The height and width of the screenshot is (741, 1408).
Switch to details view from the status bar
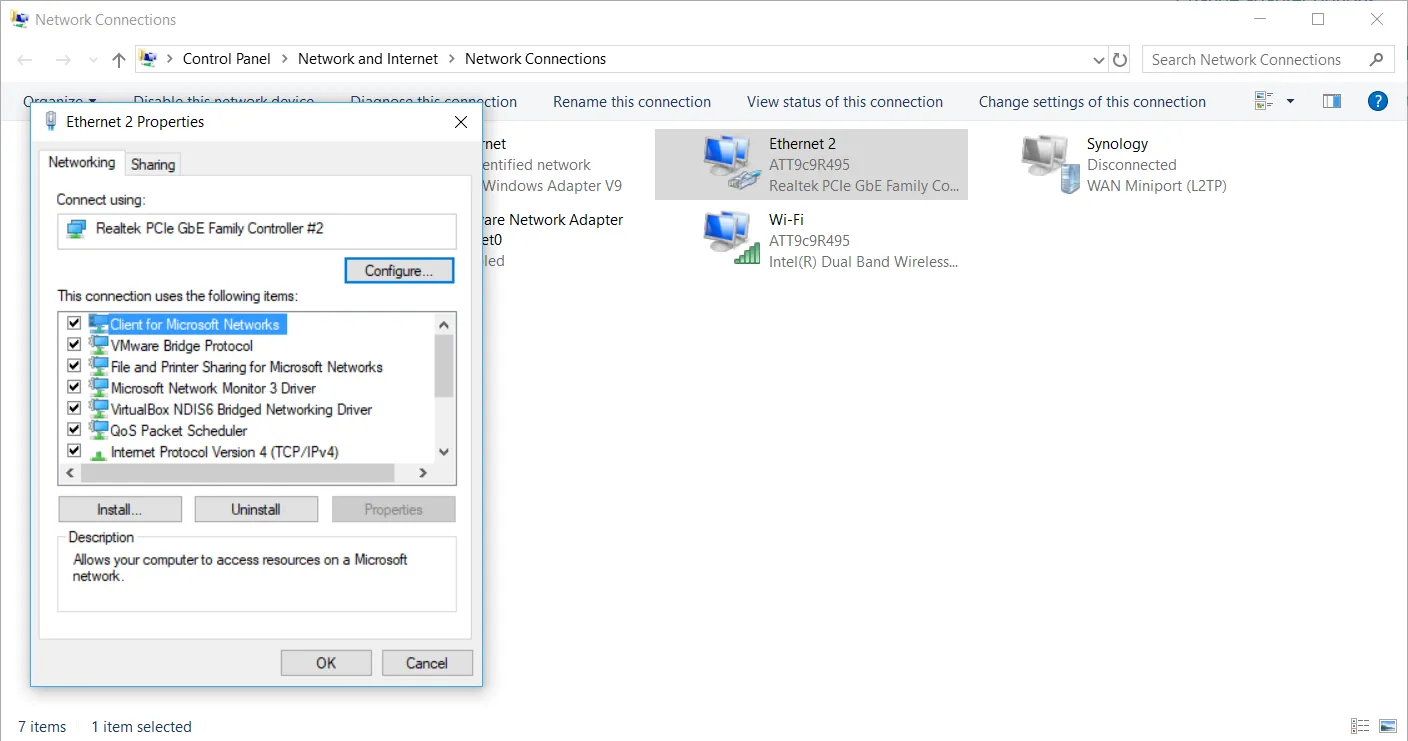[x=1360, y=726]
